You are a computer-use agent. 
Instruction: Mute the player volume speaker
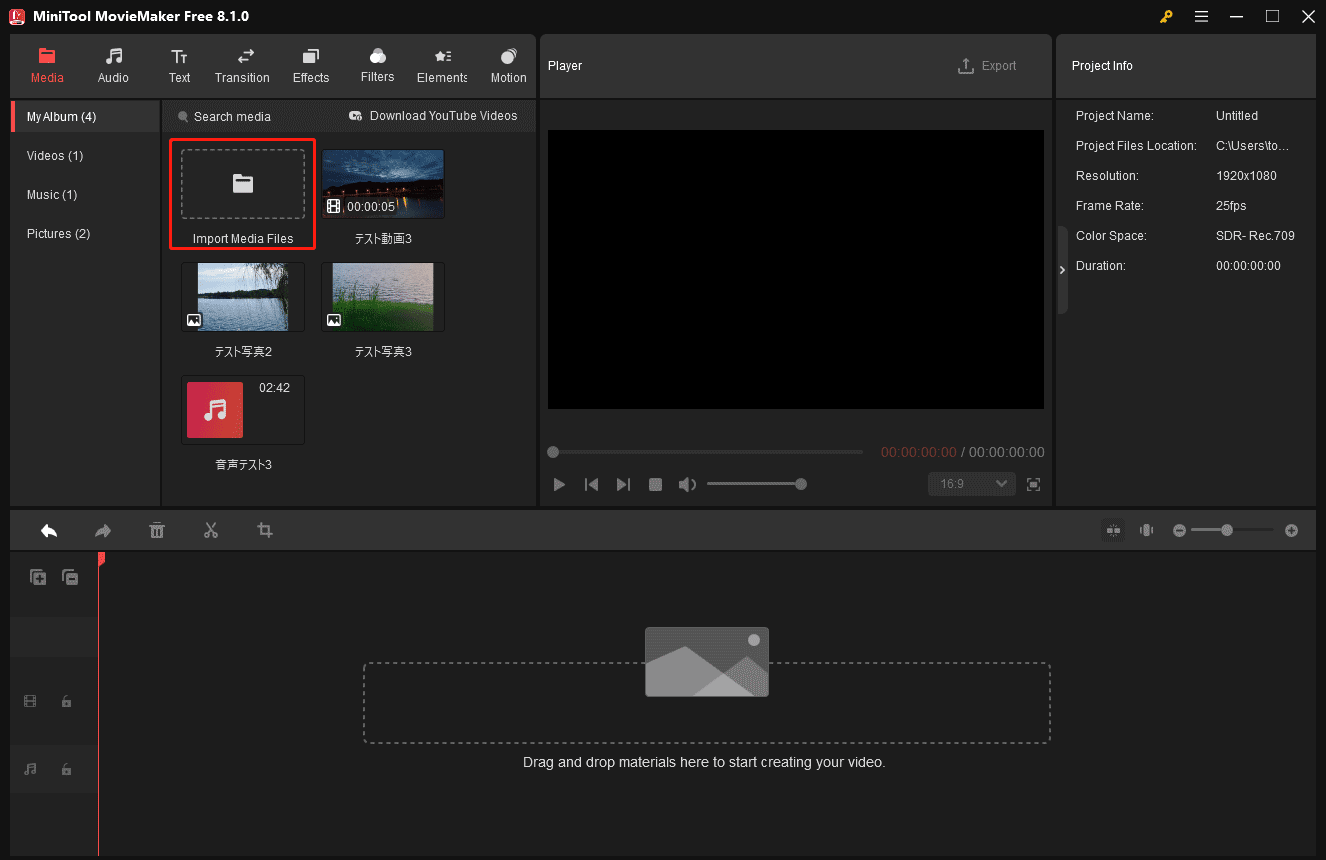687,484
